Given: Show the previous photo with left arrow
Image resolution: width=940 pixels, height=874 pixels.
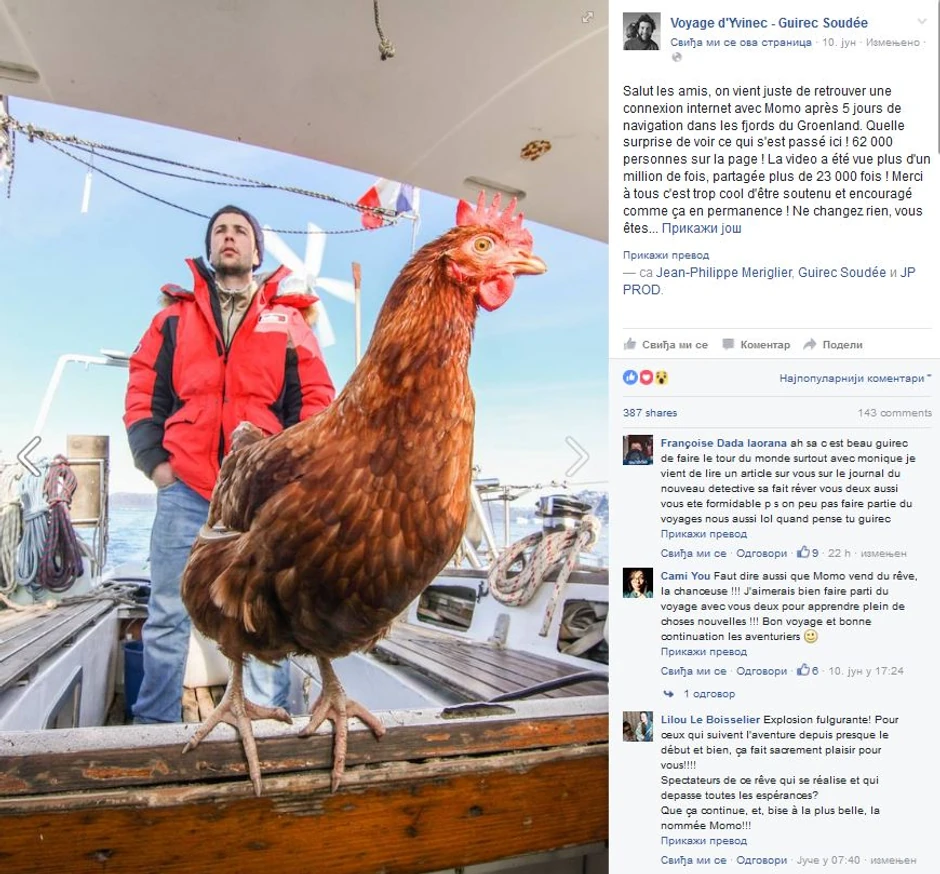Looking at the screenshot, I should tap(29, 456).
